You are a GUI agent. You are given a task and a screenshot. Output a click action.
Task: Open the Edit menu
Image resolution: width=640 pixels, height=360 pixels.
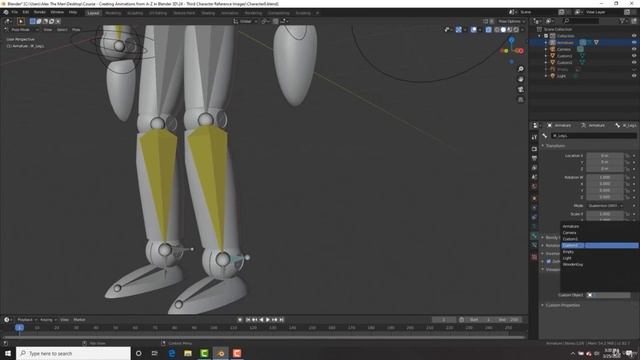(26, 12)
